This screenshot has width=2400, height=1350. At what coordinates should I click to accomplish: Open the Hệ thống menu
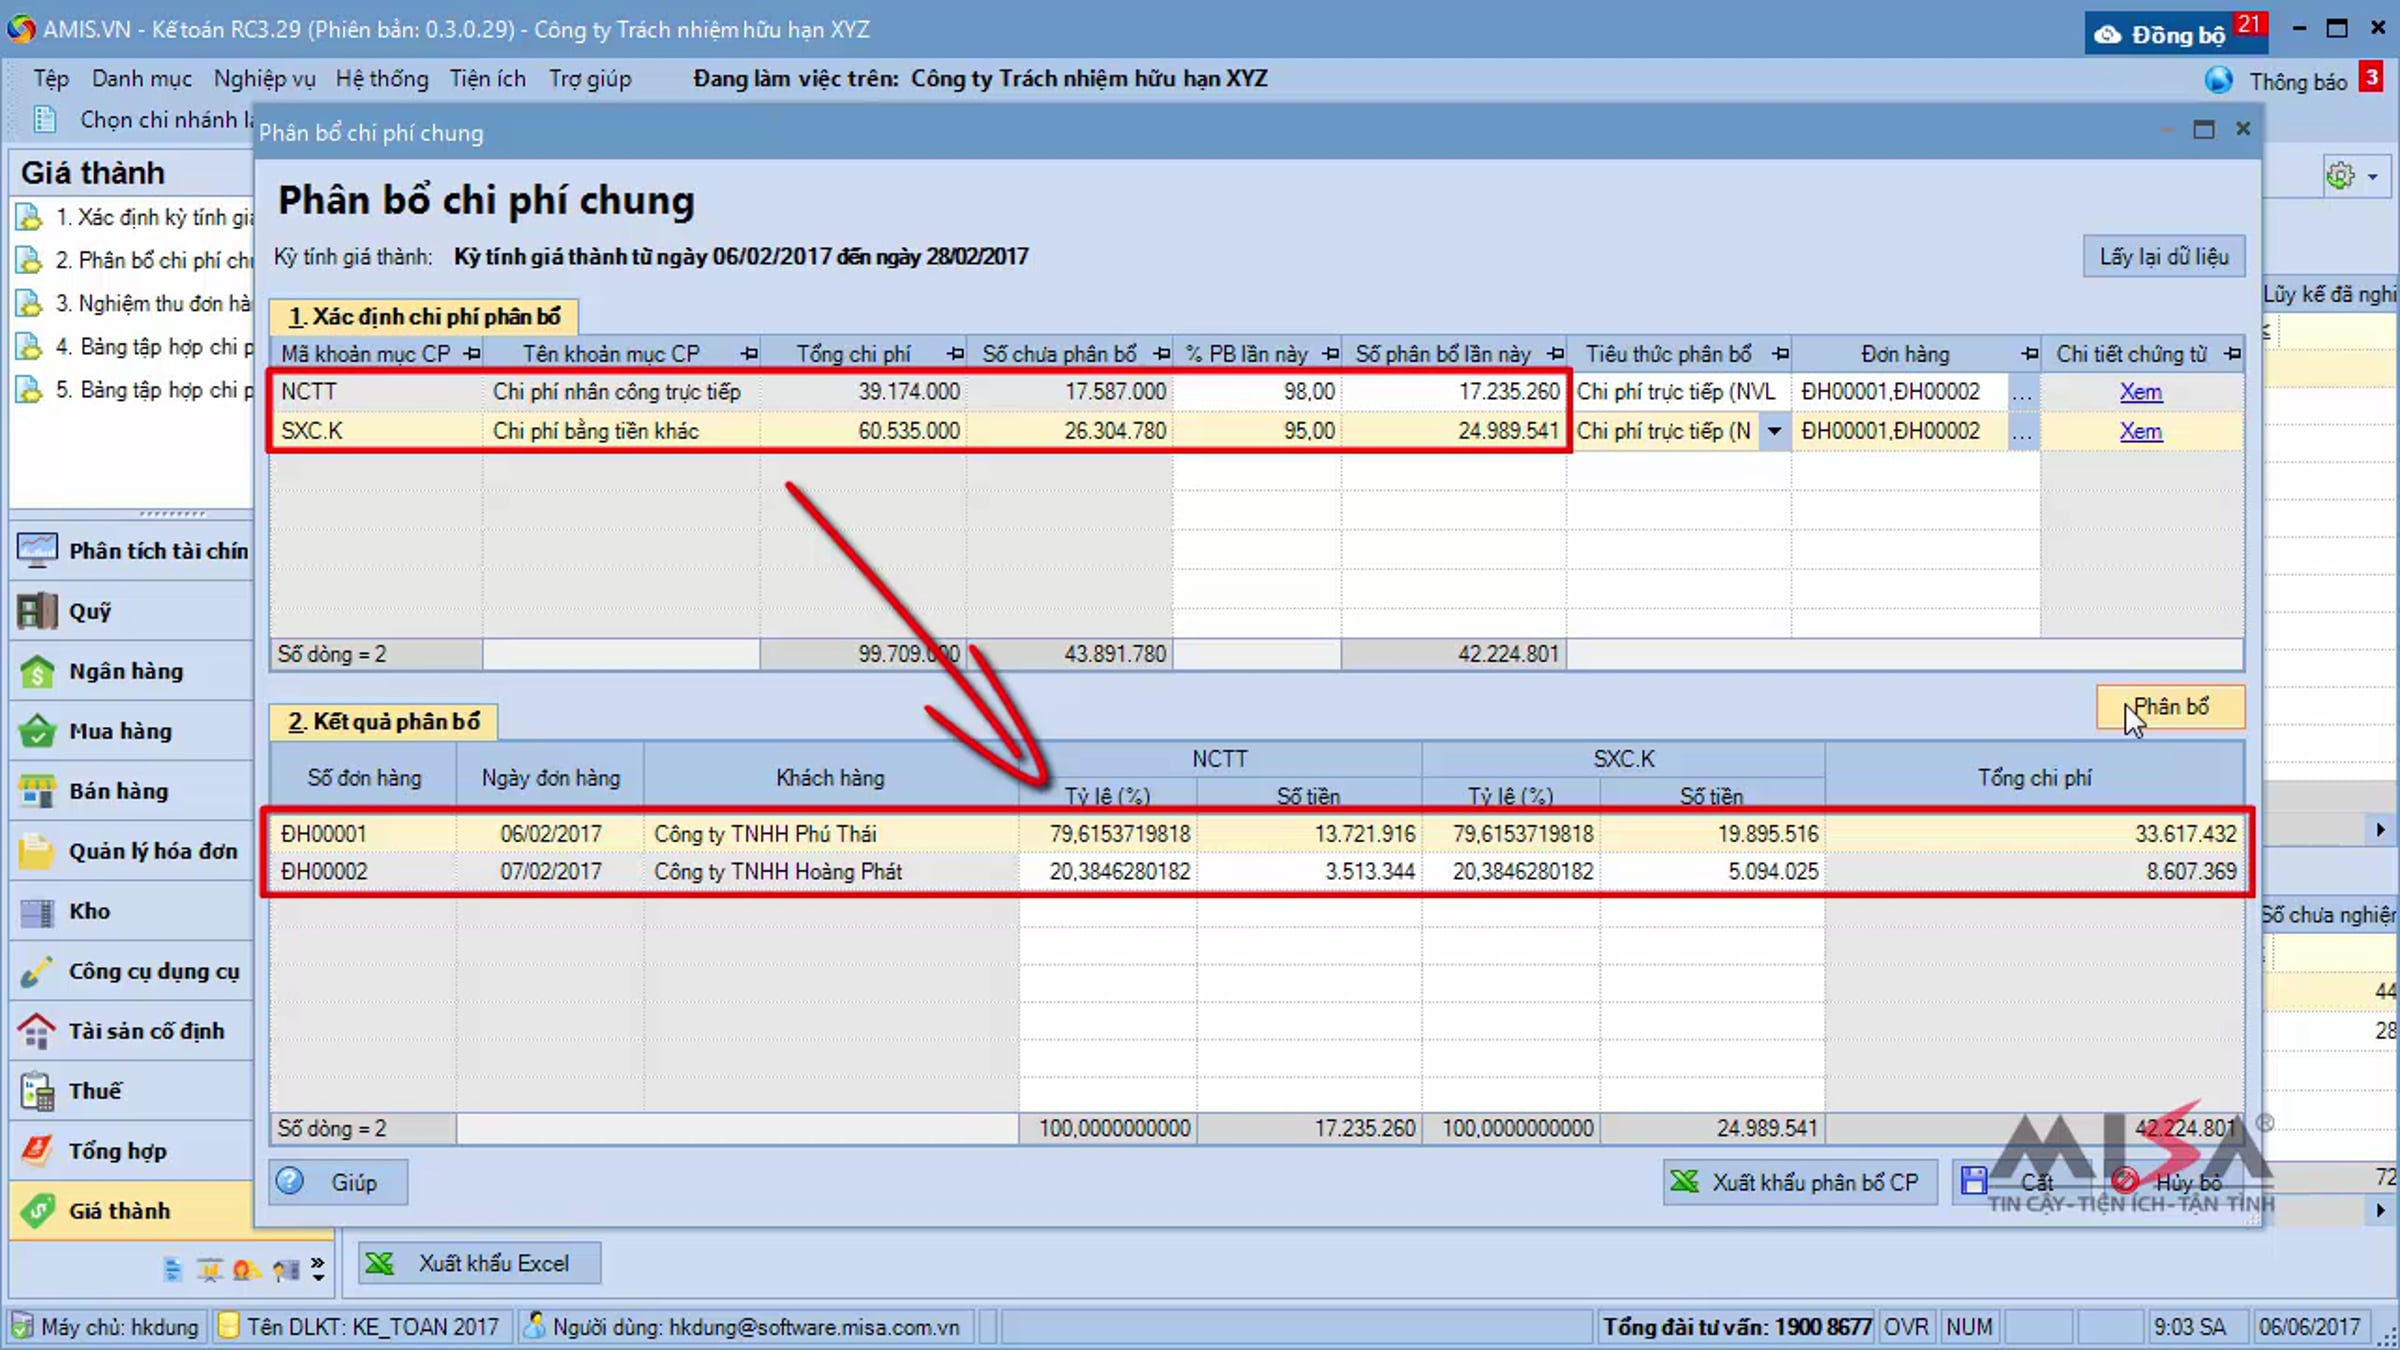pos(382,79)
